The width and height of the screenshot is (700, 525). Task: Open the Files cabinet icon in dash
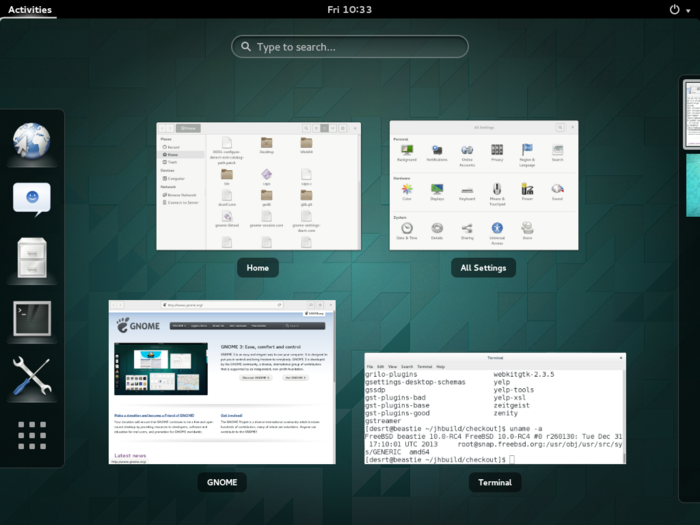tap(32, 260)
